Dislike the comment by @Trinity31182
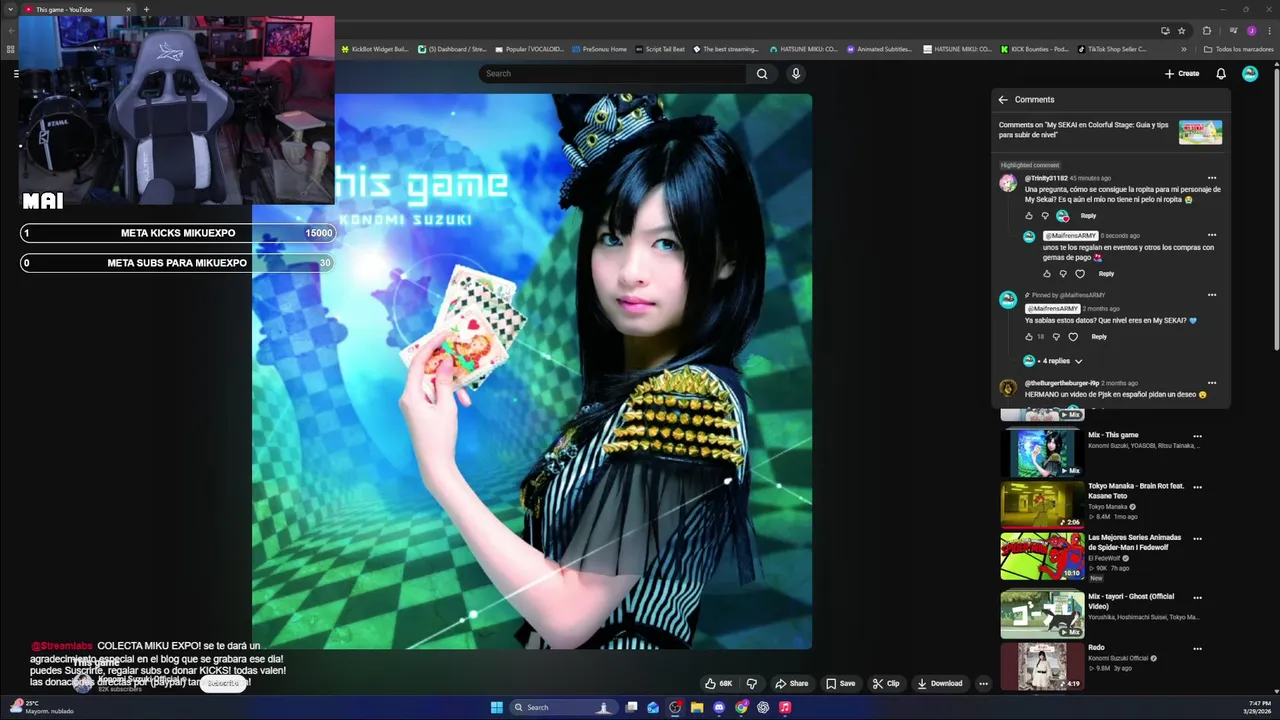 1046,216
